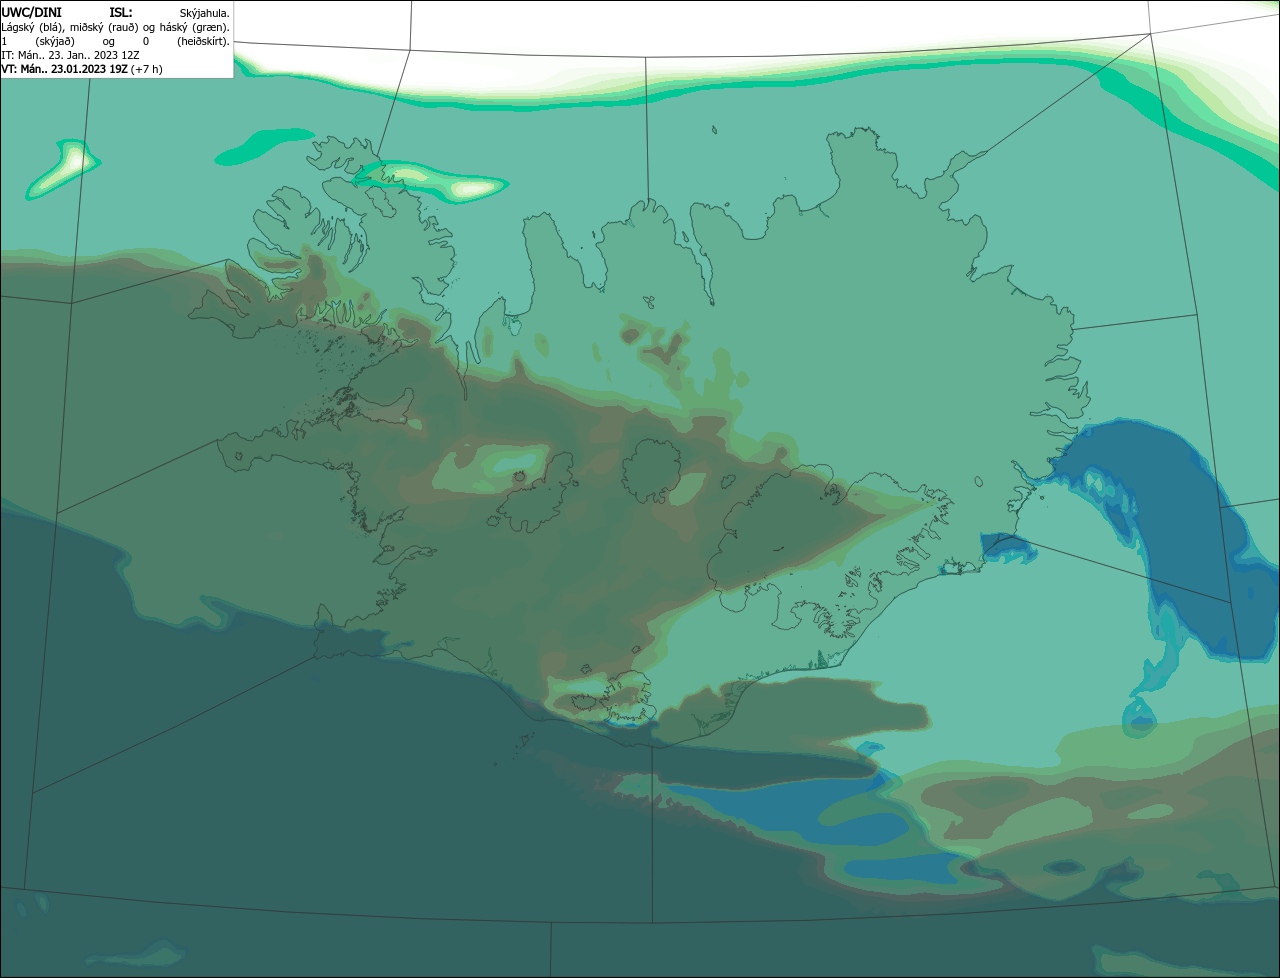Click "(skýjað)" in the legend box
1280x978 pixels.
tap(55, 42)
